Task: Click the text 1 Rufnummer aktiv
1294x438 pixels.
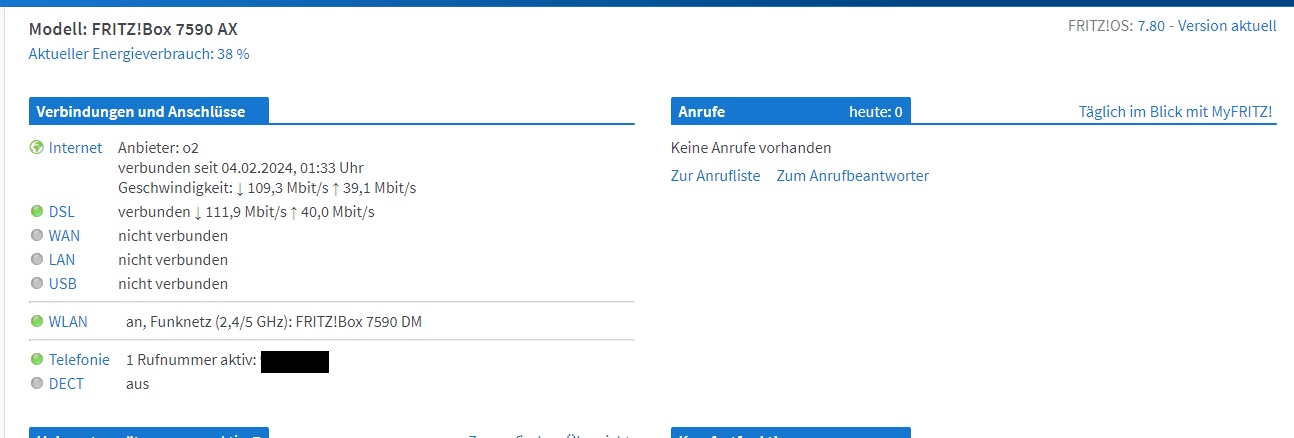Action: (x=191, y=359)
